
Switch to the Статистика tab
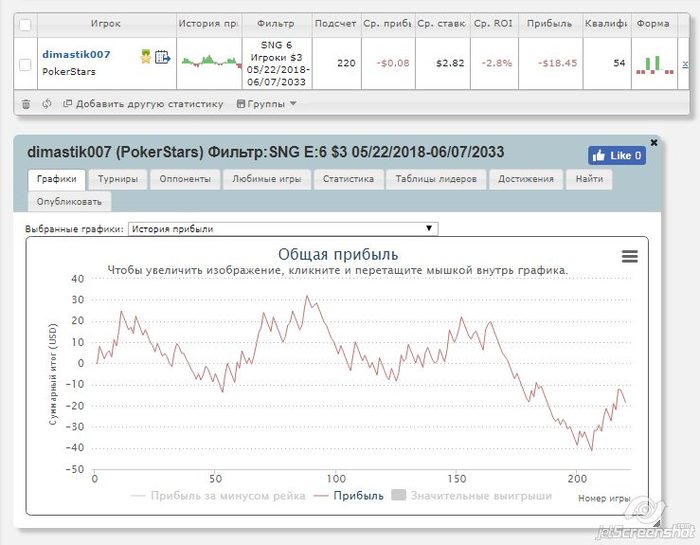[348, 179]
